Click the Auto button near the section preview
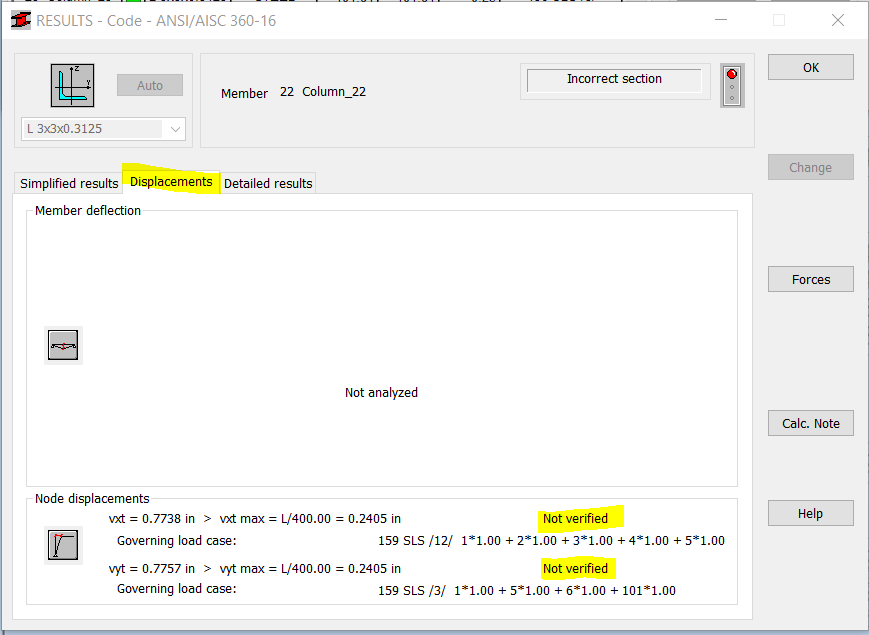Screen dimensions: 869x635 click(148, 85)
